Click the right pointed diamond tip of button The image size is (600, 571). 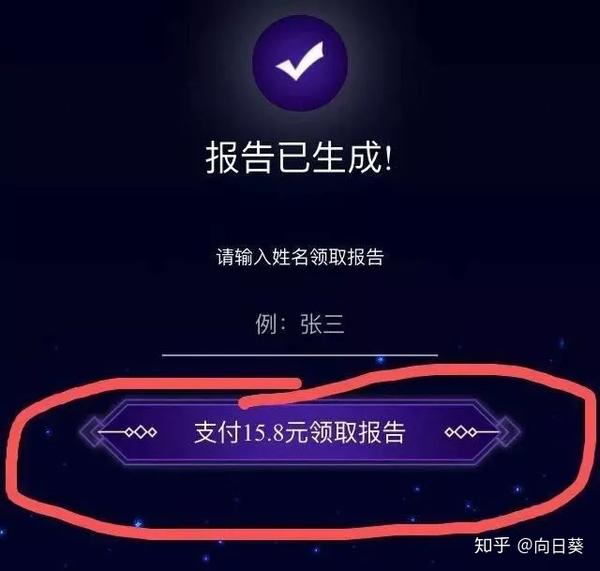(x=509, y=432)
